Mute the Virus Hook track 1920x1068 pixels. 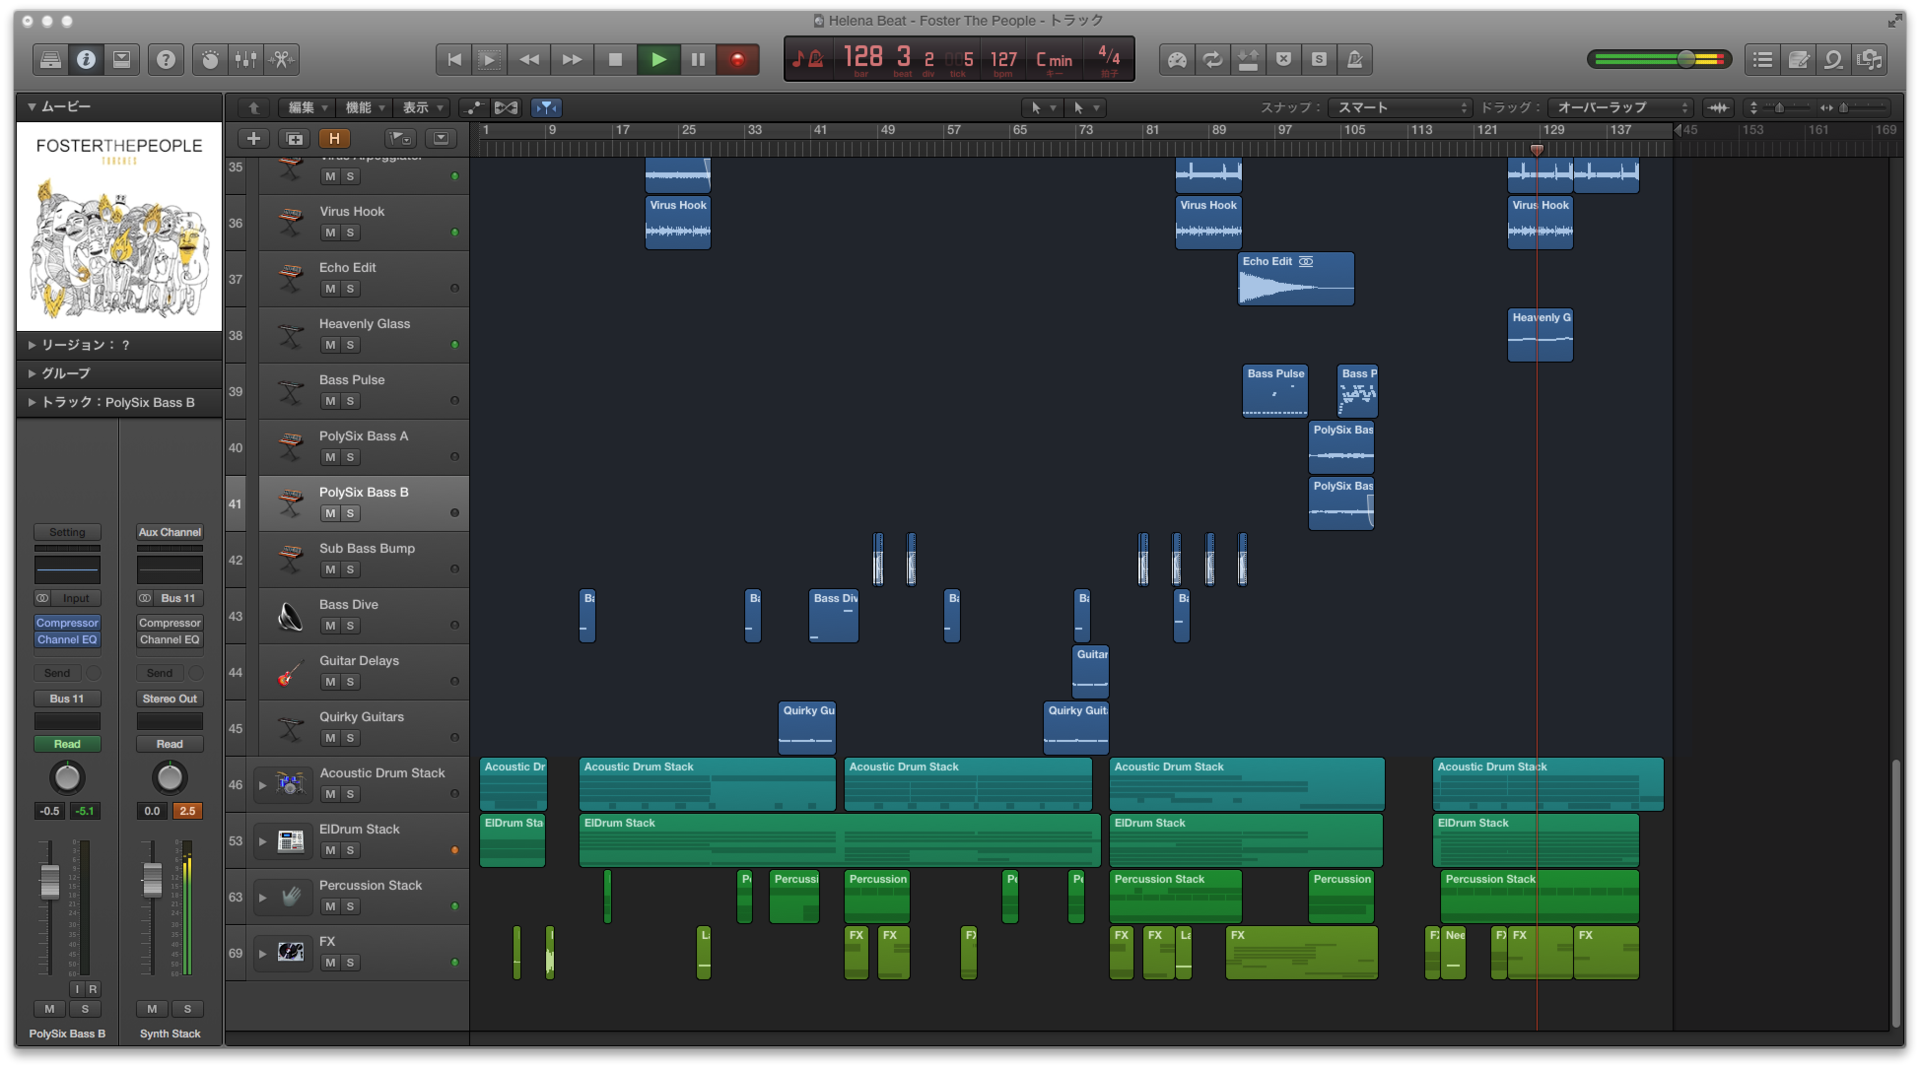[328, 232]
